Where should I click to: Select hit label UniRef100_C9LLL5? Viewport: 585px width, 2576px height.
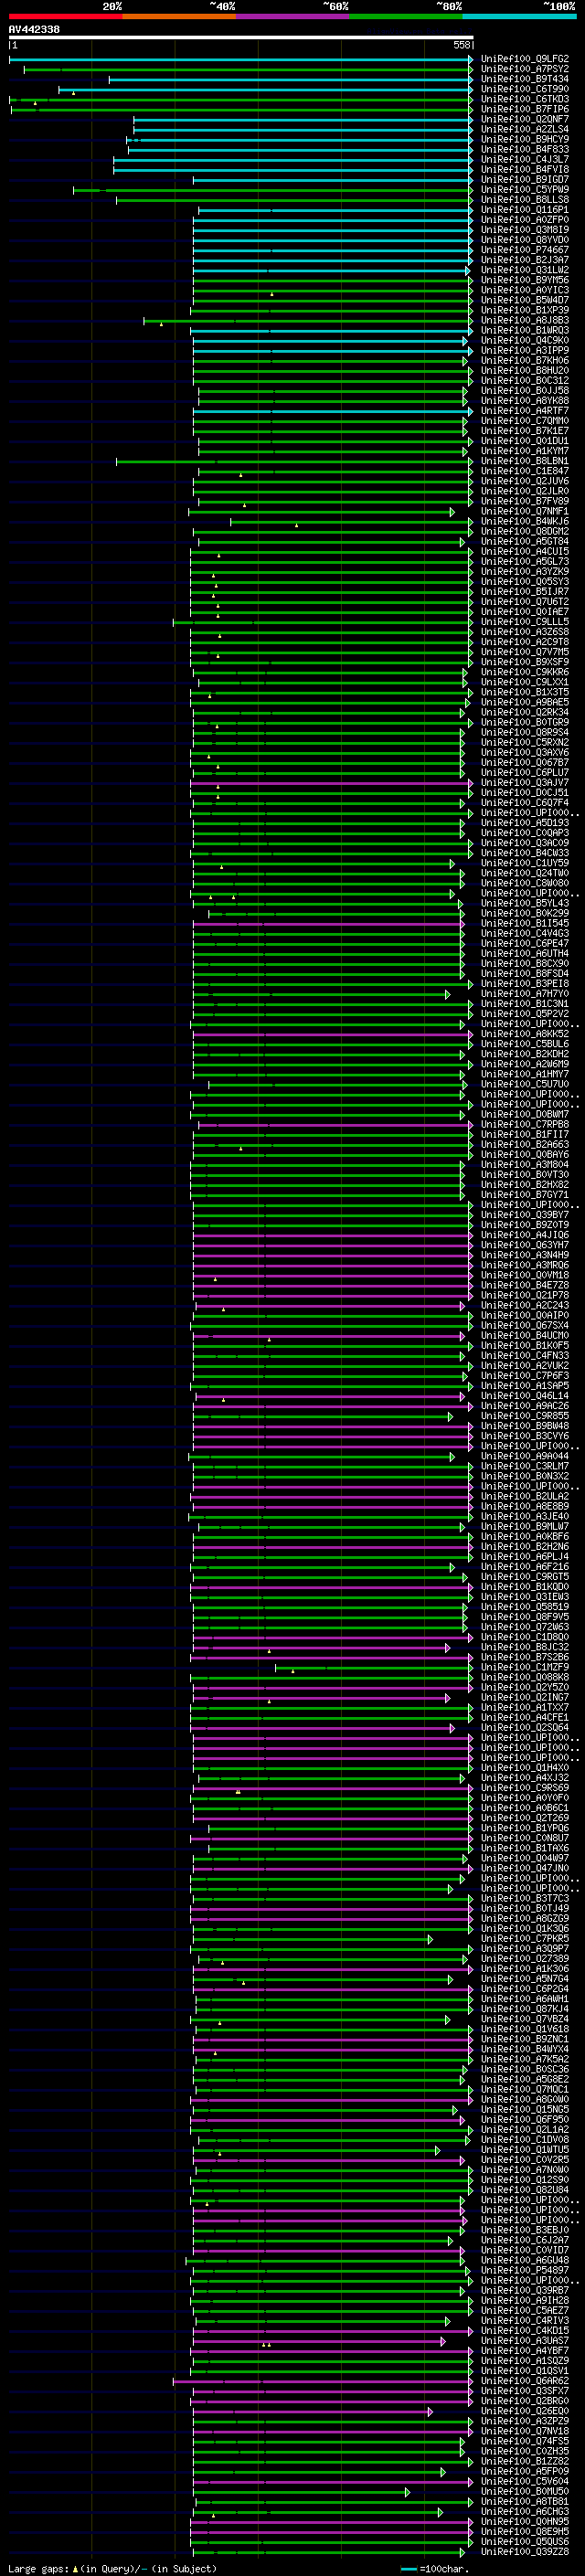click(525, 622)
